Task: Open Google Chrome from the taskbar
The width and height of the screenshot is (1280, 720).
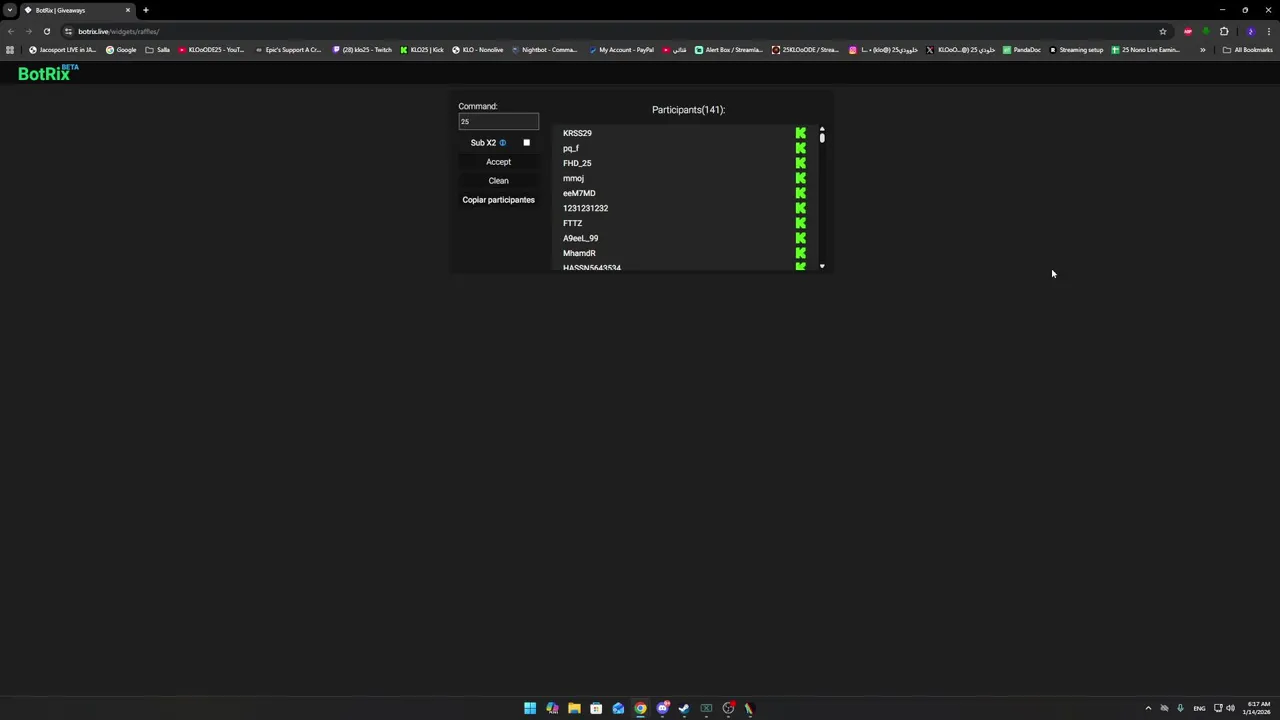Action: click(640, 708)
